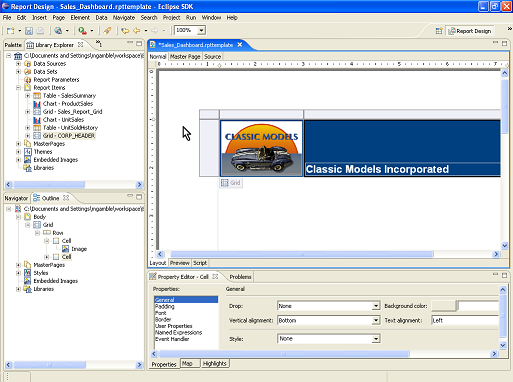Select Image node in Outline
Viewport: 513px width, 382px height.
(x=79, y=249)
